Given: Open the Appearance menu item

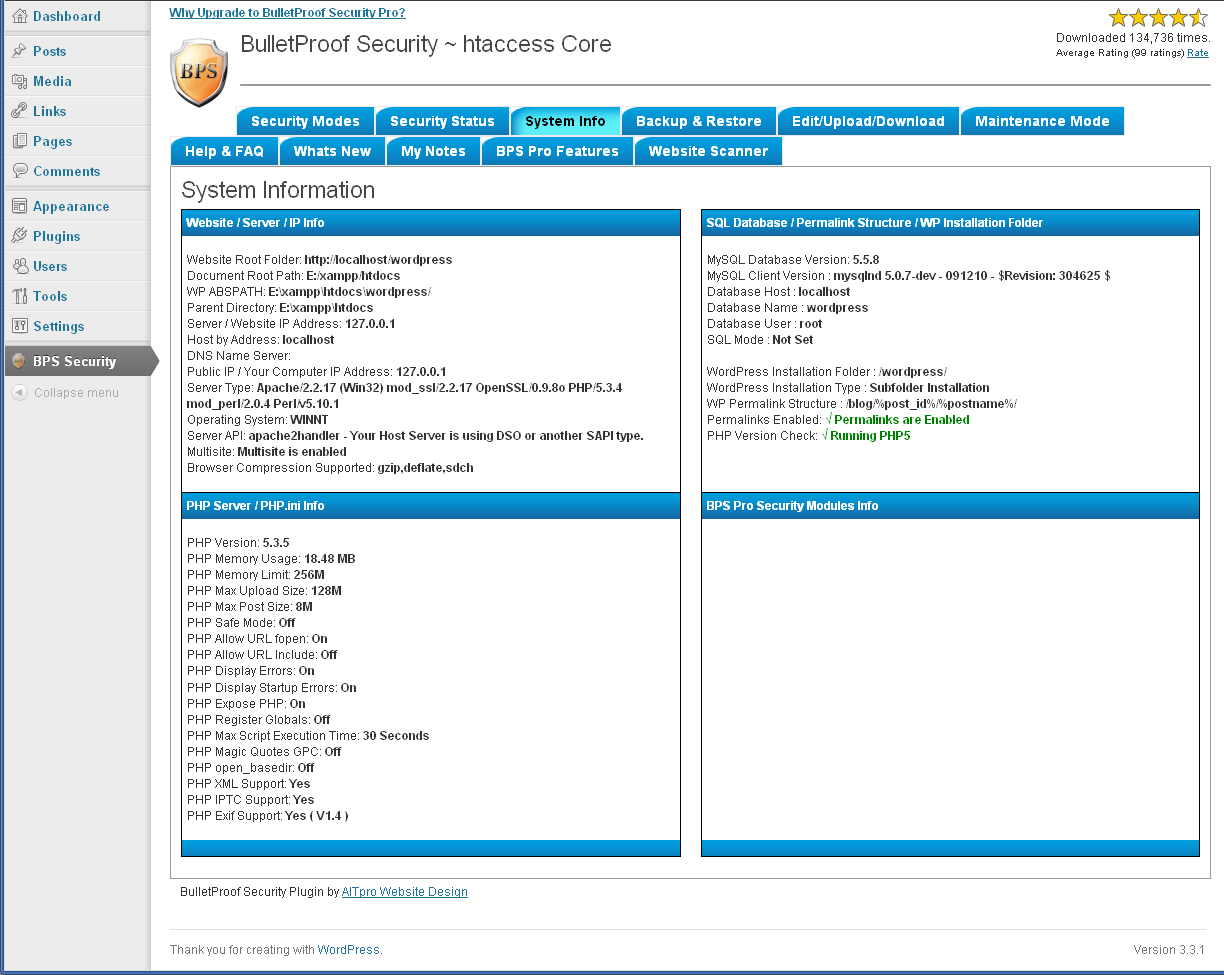Looking at the screenshot, I should click(x=71, y=206).
